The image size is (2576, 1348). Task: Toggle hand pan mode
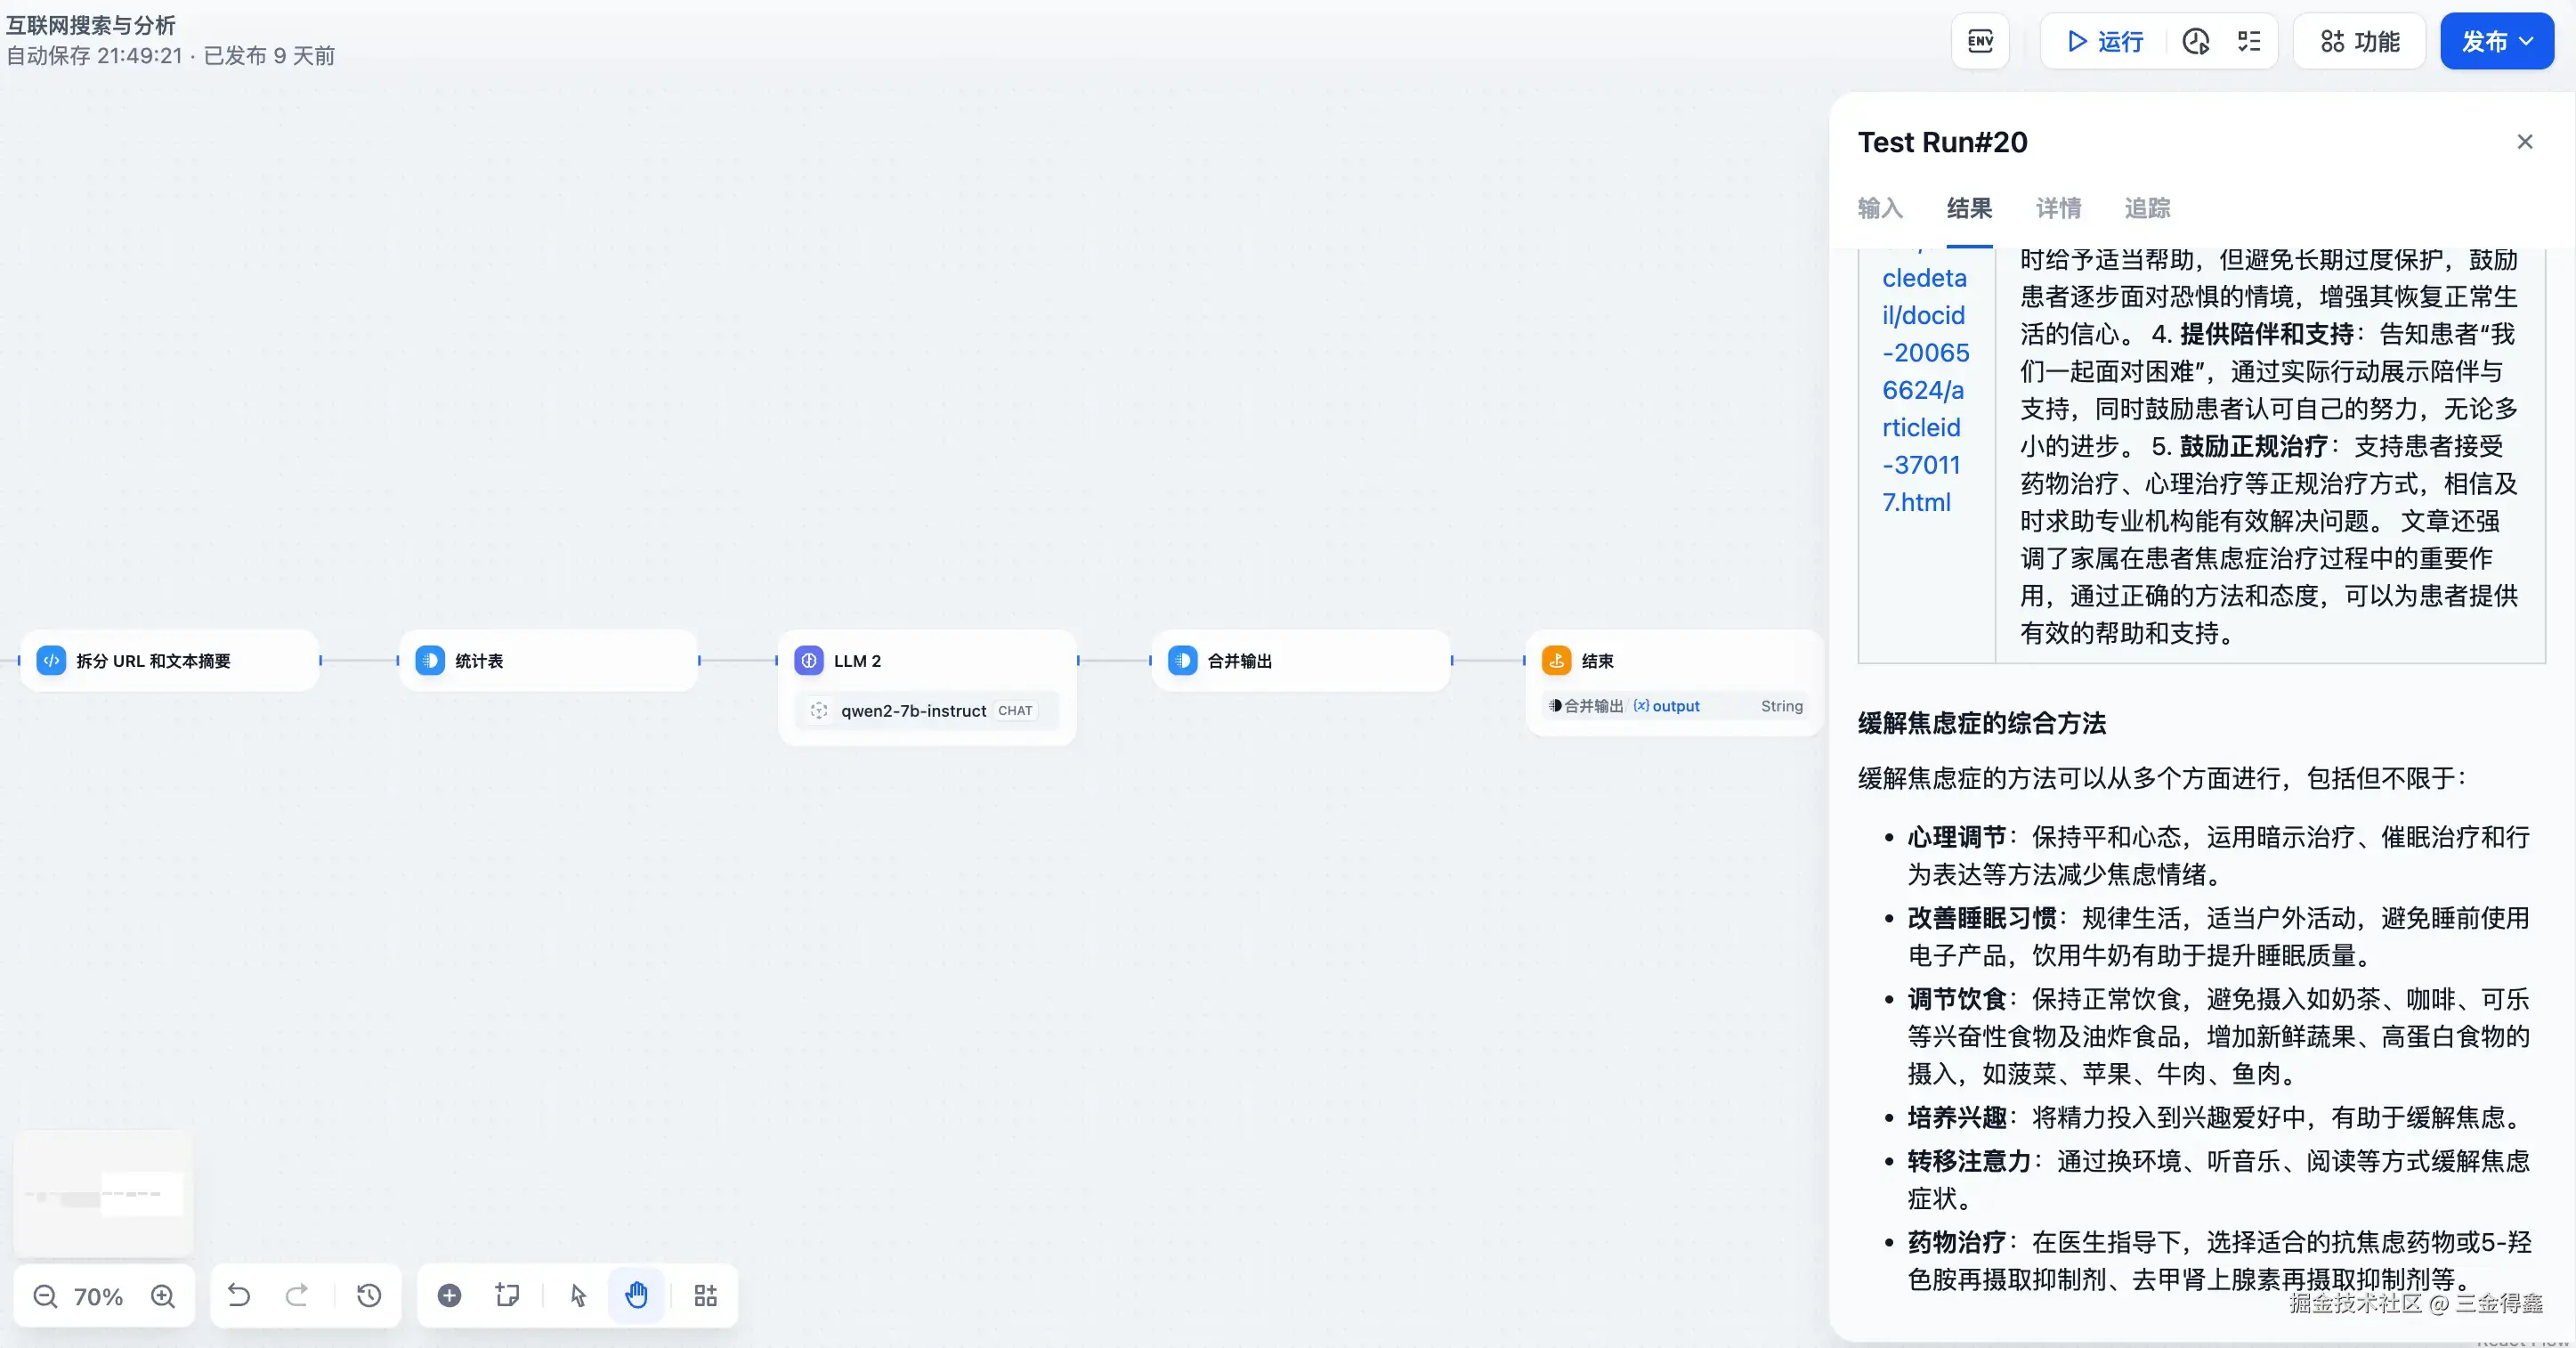(637, 1296)
